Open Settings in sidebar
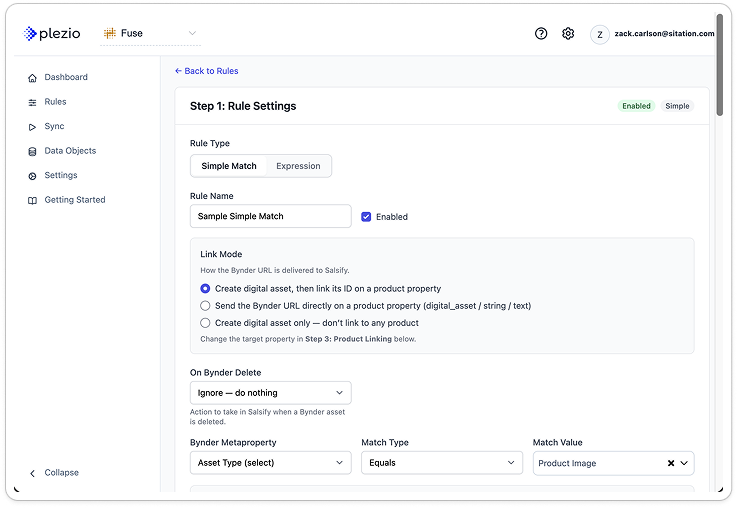The image size is (738, 508). pyautogui.click(x=61, y=175)
